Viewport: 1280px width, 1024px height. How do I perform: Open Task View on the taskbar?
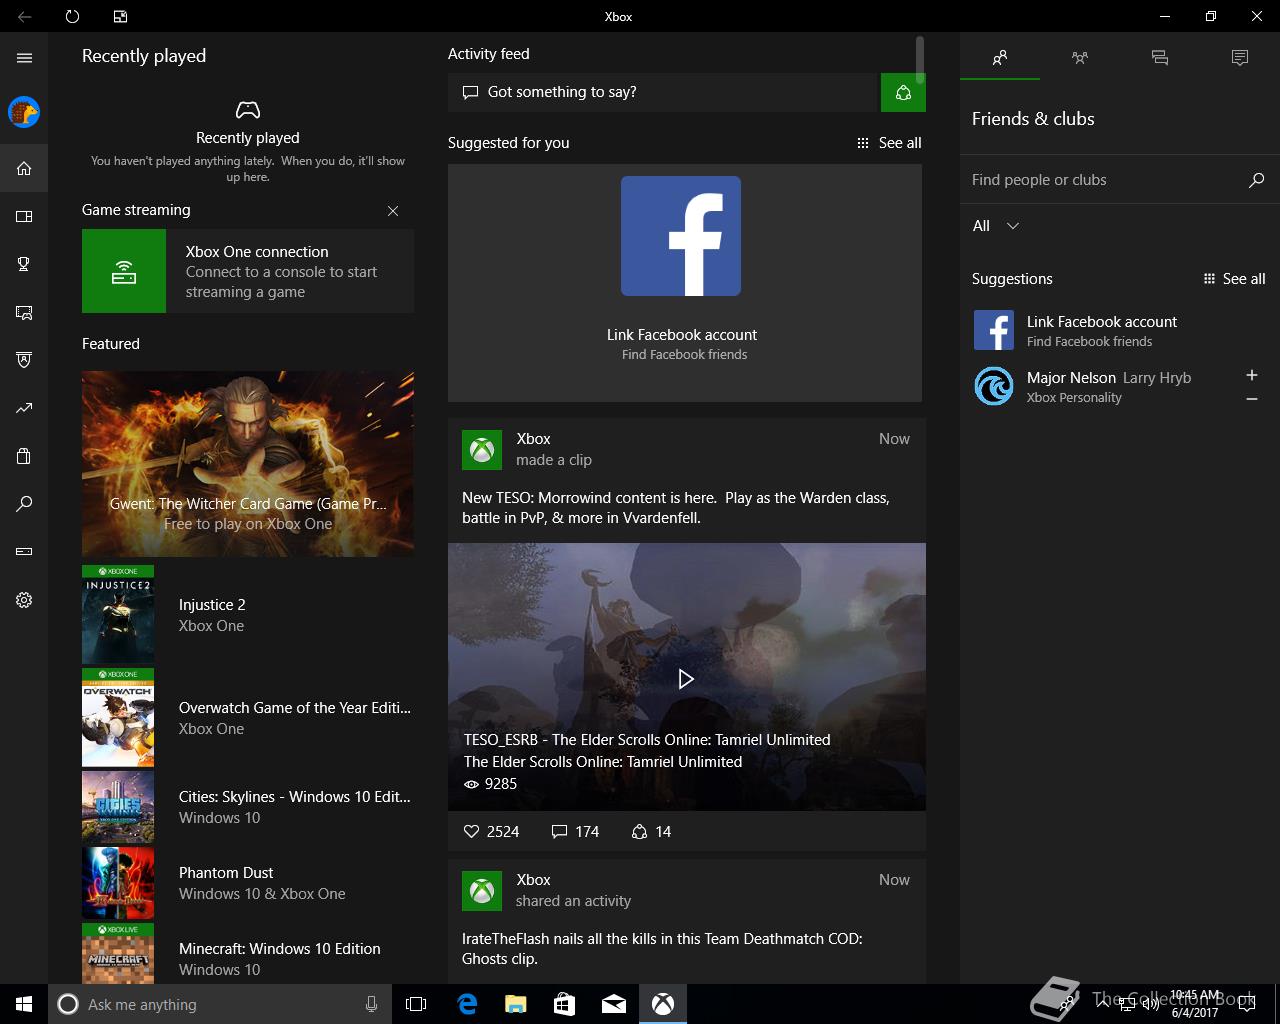pos(416,1004)
